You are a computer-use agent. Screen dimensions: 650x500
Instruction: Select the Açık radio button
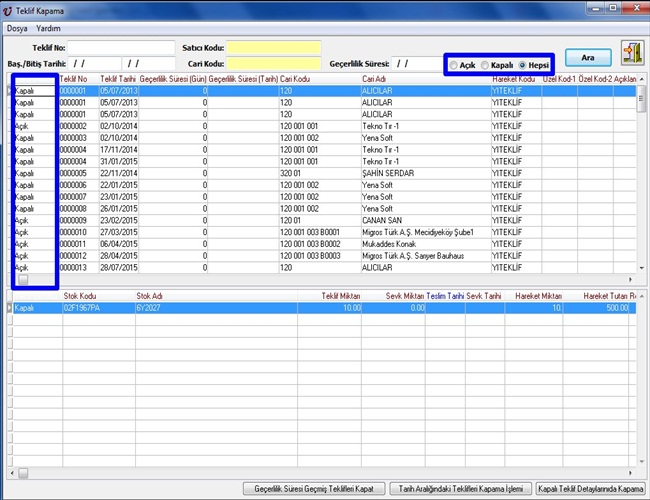[454, 65]
